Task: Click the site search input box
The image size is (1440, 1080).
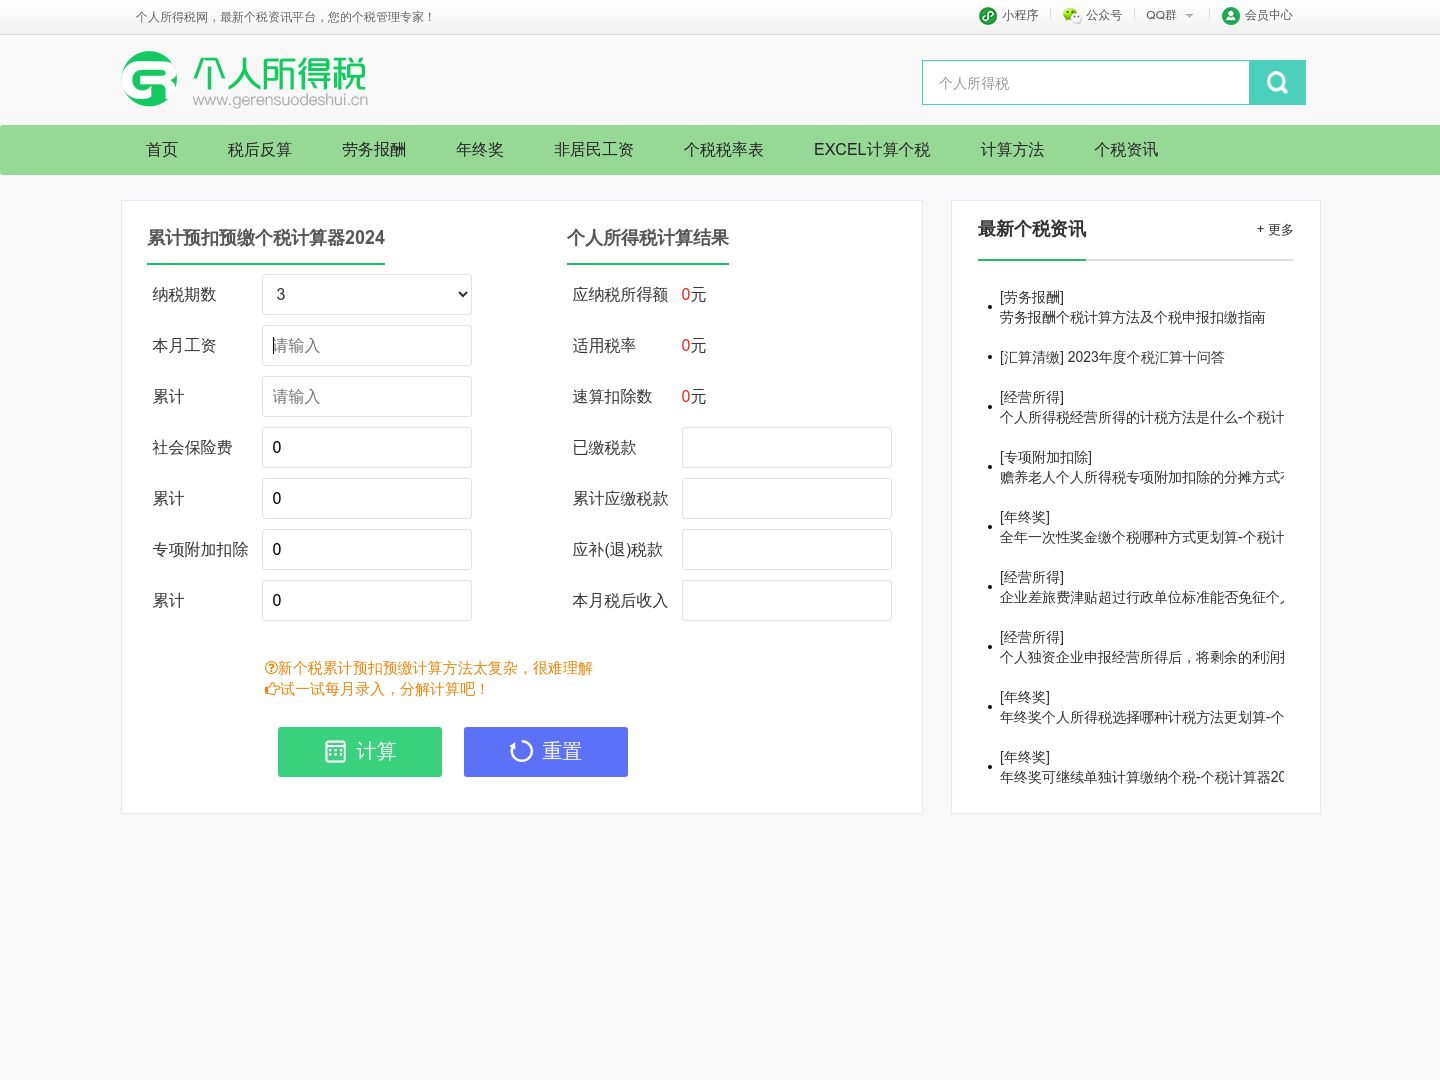Action: coord(1086,83)
